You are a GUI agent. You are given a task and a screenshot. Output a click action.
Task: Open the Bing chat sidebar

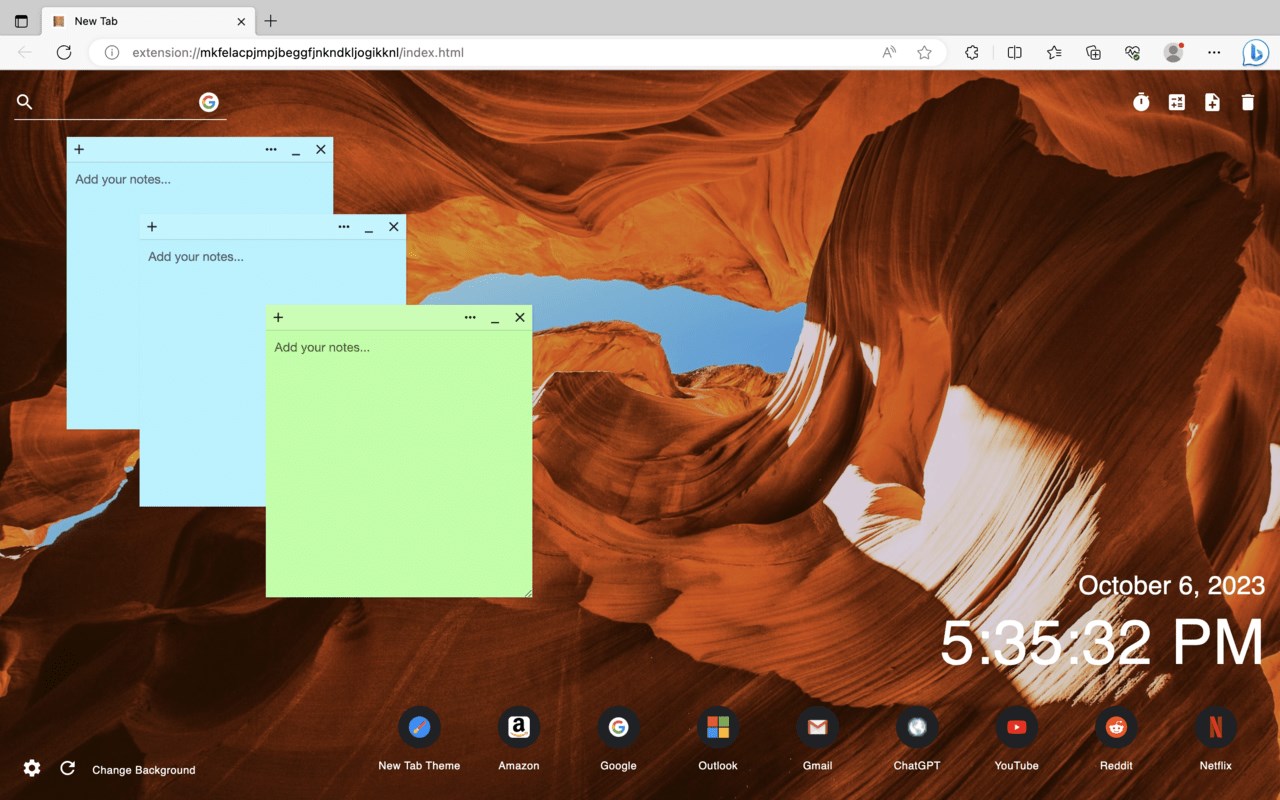tap(1255, 52)
